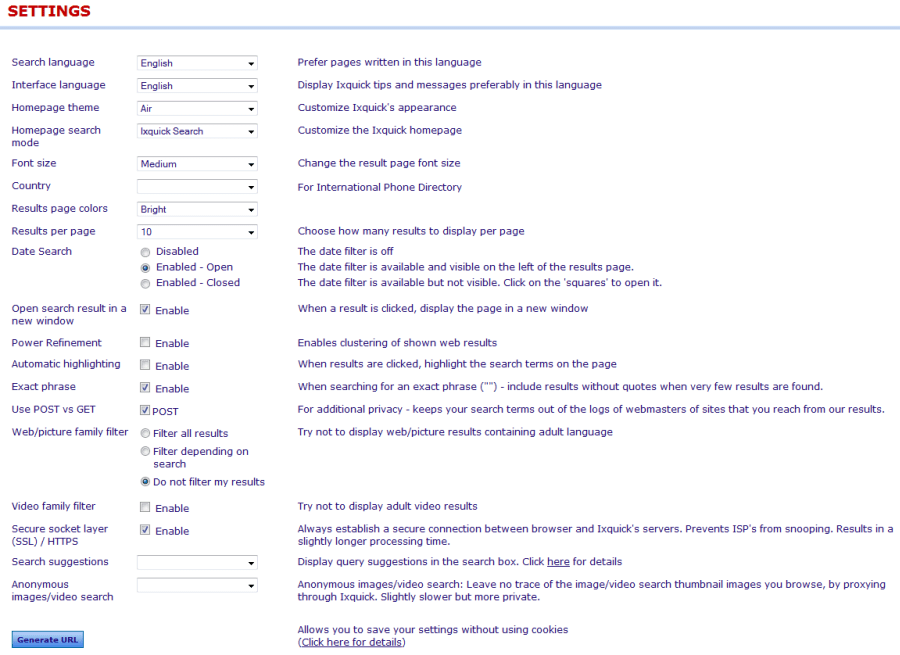Open the empty Country dropdown
This screenshot has height=655, width=900.
point(197,187)
